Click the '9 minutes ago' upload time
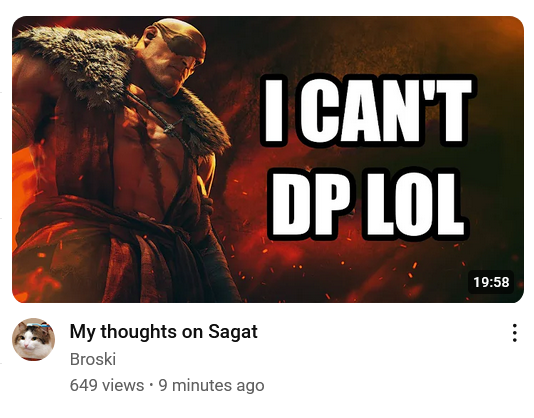 (211, 385)
